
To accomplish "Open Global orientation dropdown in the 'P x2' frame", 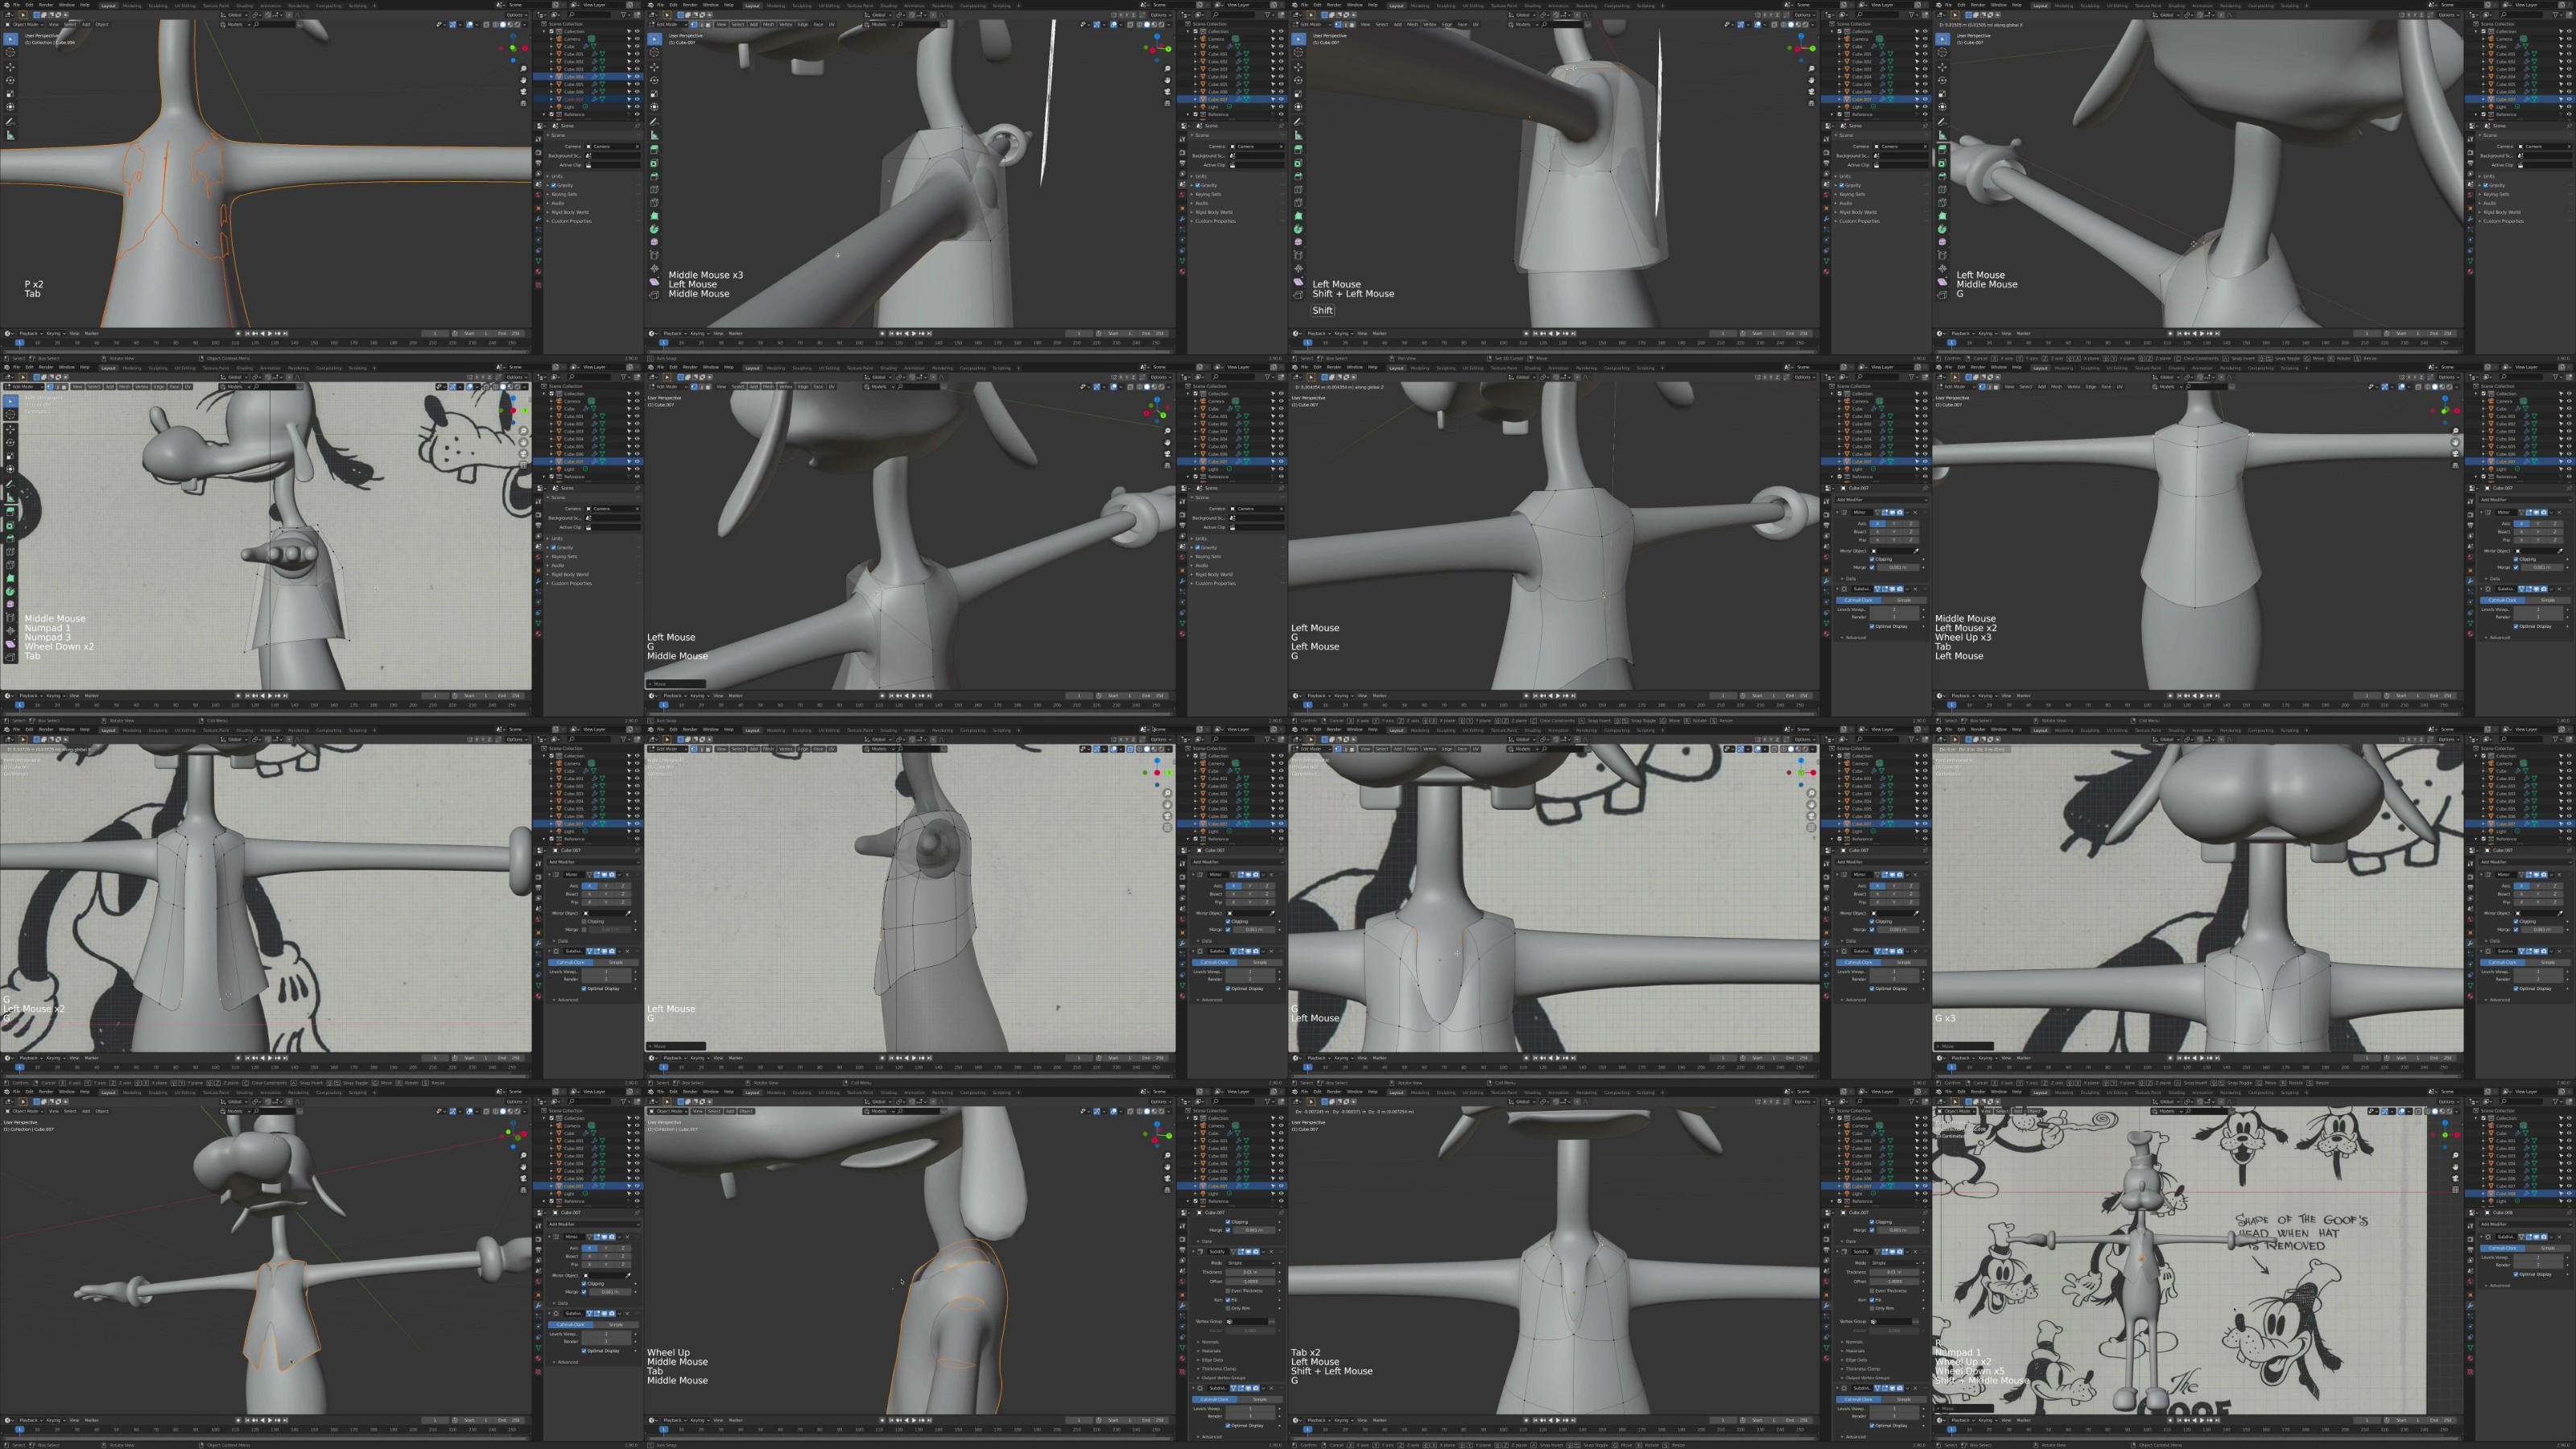I will [x=234, y=15].
